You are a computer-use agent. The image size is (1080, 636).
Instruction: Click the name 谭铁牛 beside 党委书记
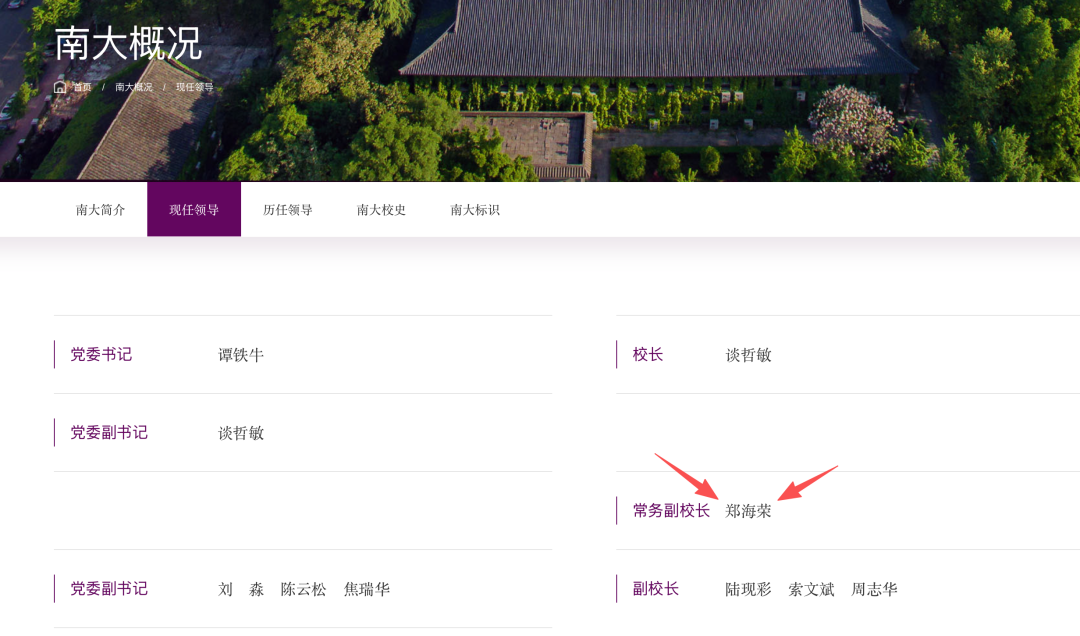[241, 355]
